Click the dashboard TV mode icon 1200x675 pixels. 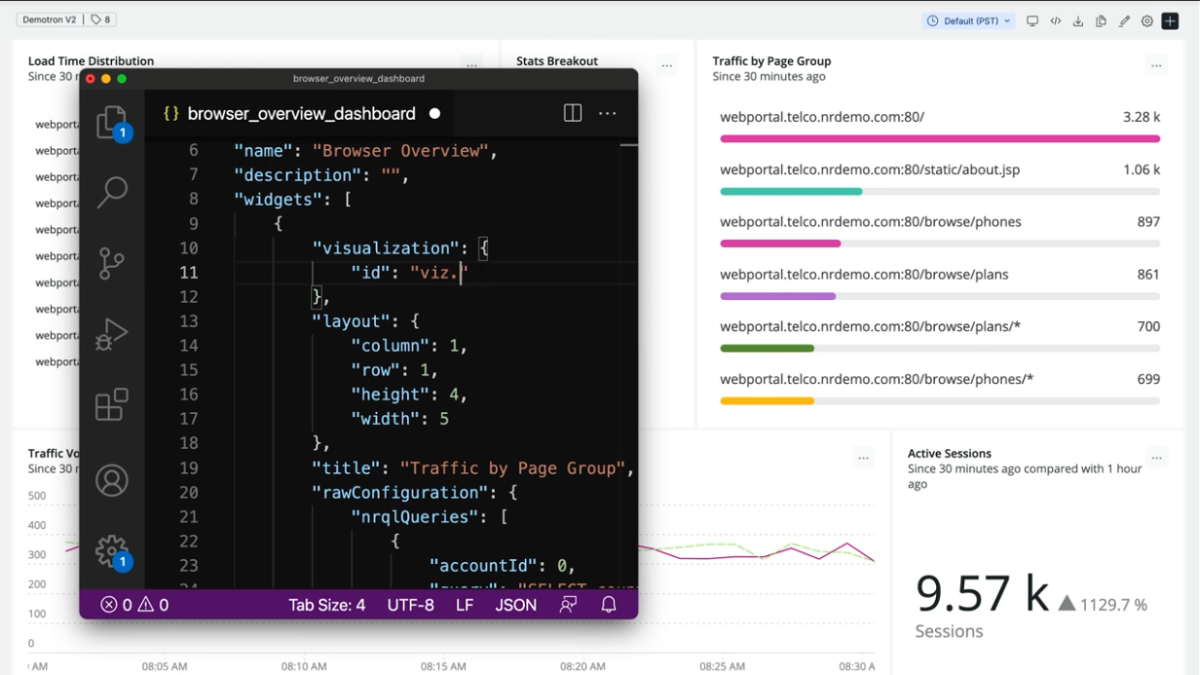1032,21
